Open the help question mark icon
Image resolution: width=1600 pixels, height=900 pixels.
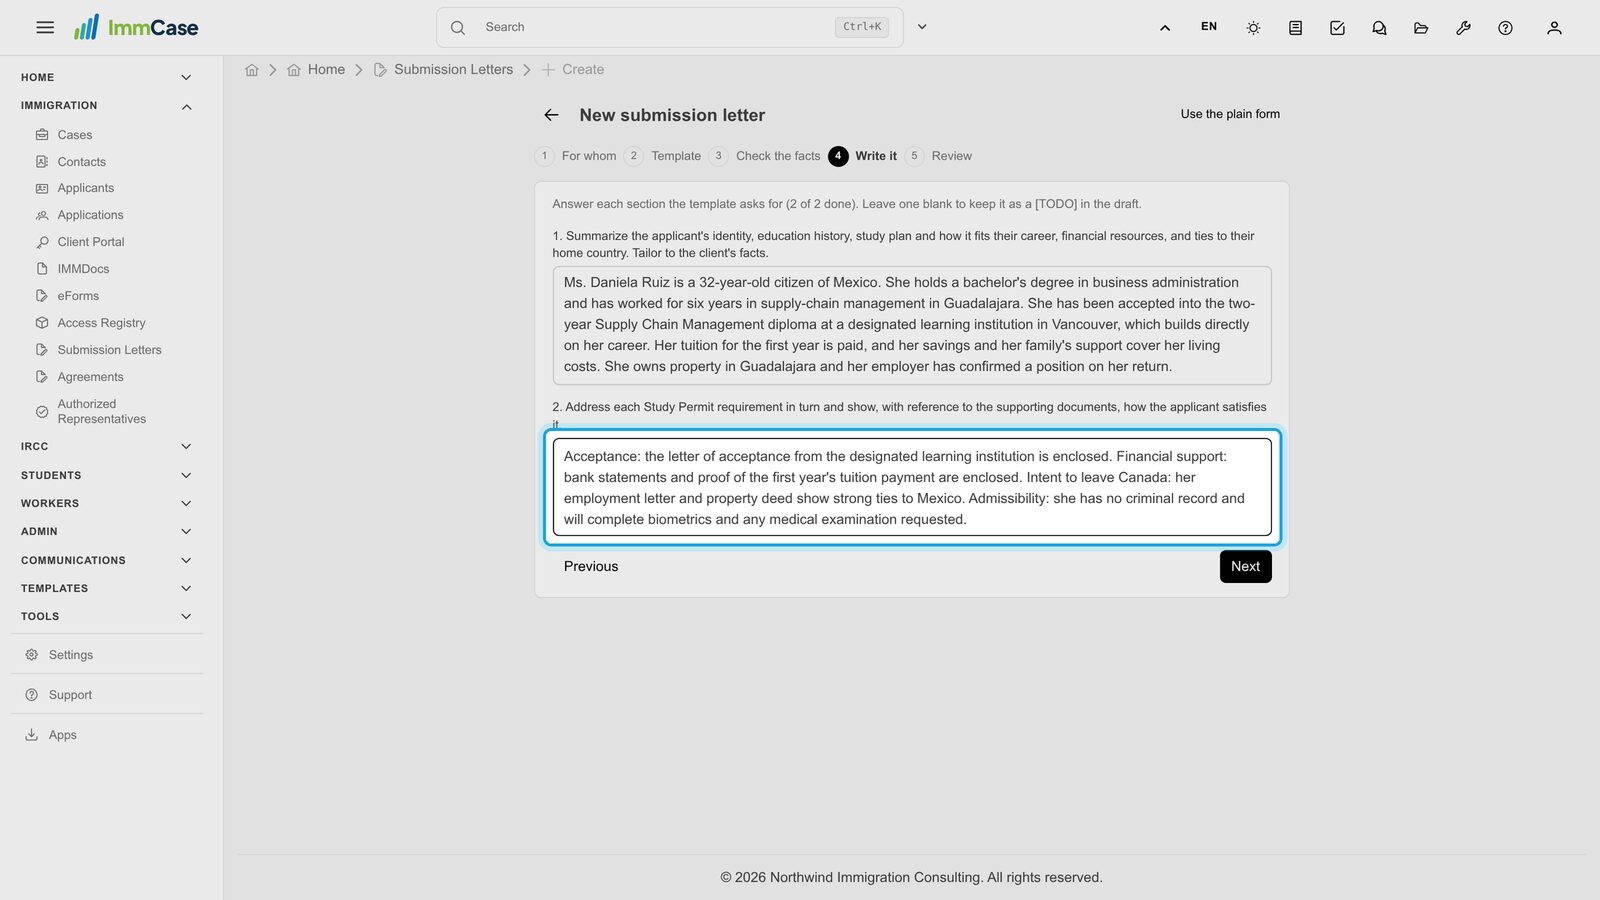1505,28
